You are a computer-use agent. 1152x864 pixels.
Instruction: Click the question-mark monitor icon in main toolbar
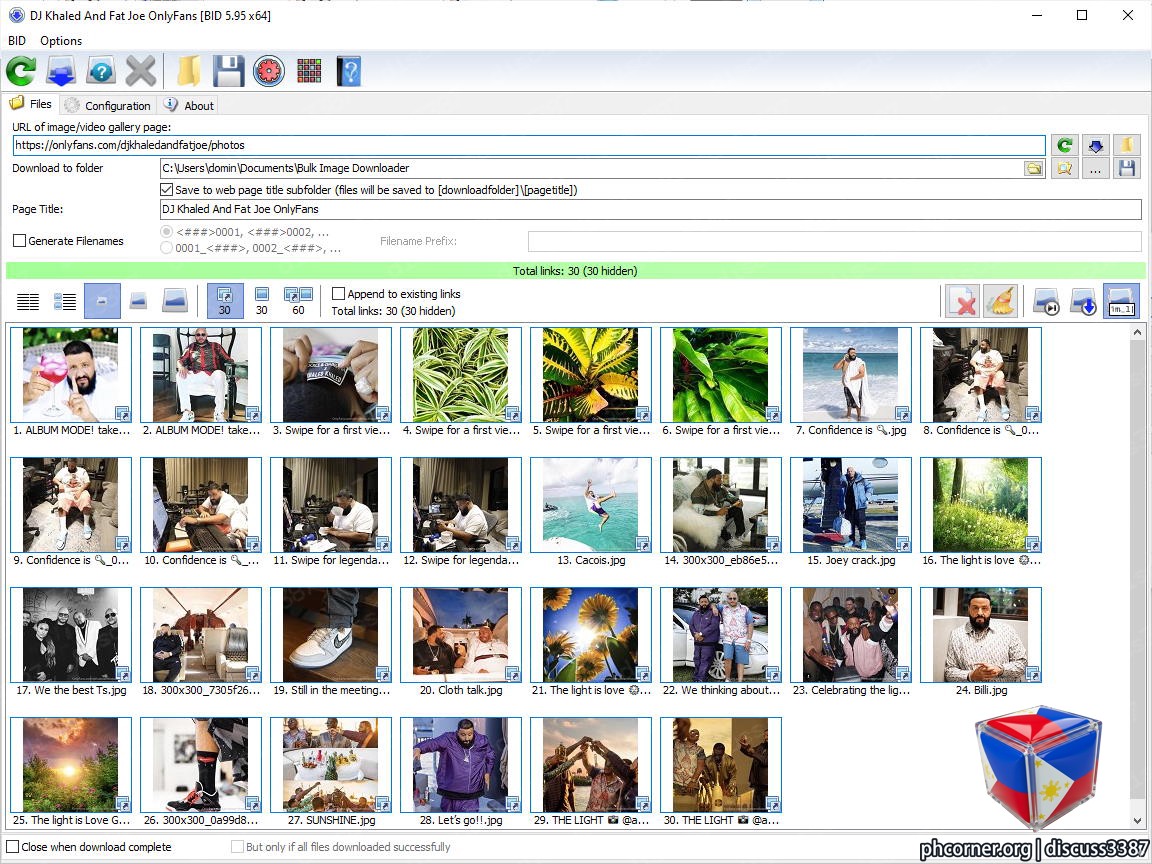coord(101,71)
